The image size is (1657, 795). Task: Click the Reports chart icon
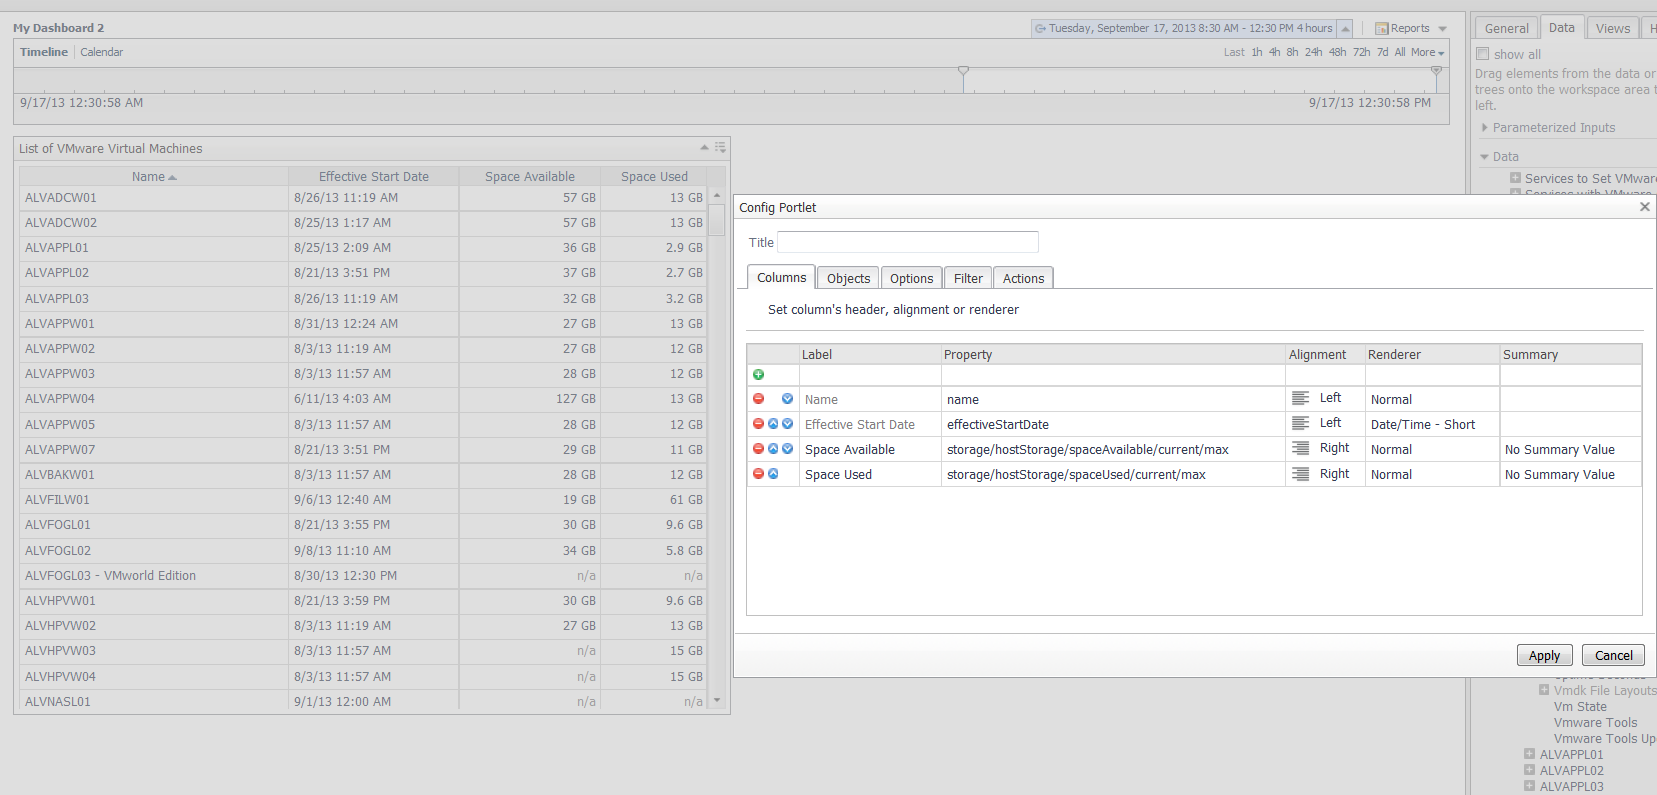point(1381,29)
